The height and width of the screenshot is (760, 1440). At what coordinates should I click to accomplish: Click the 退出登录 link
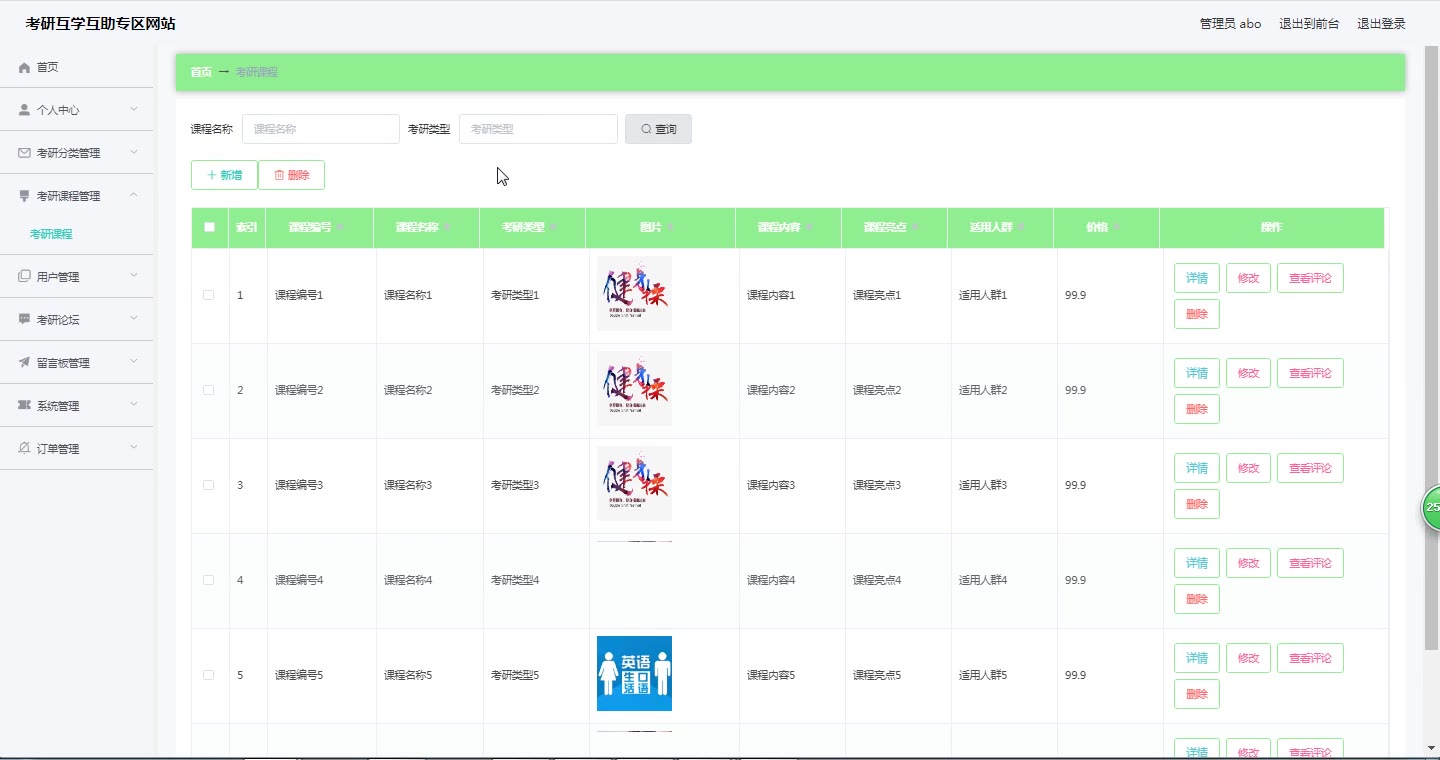tap(1381, 24)
